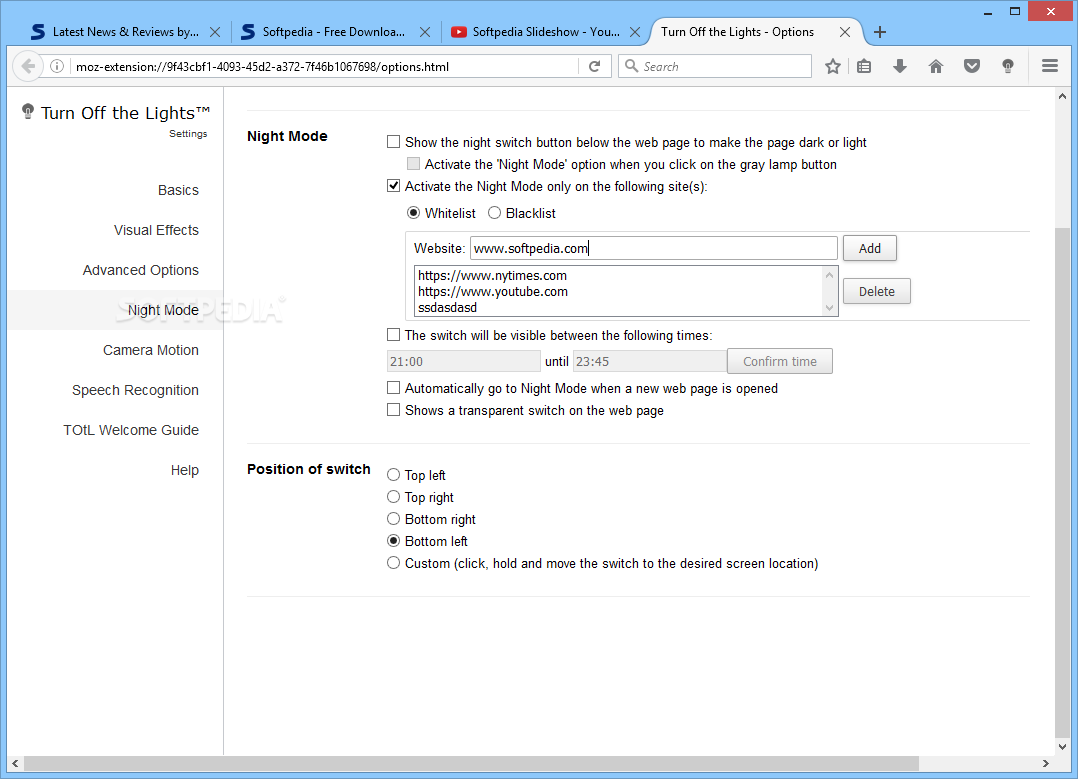The image size is (1078, 779).
Task: Choose Custom switch position option
Action: pyautogui.click(x=393, y=562)
